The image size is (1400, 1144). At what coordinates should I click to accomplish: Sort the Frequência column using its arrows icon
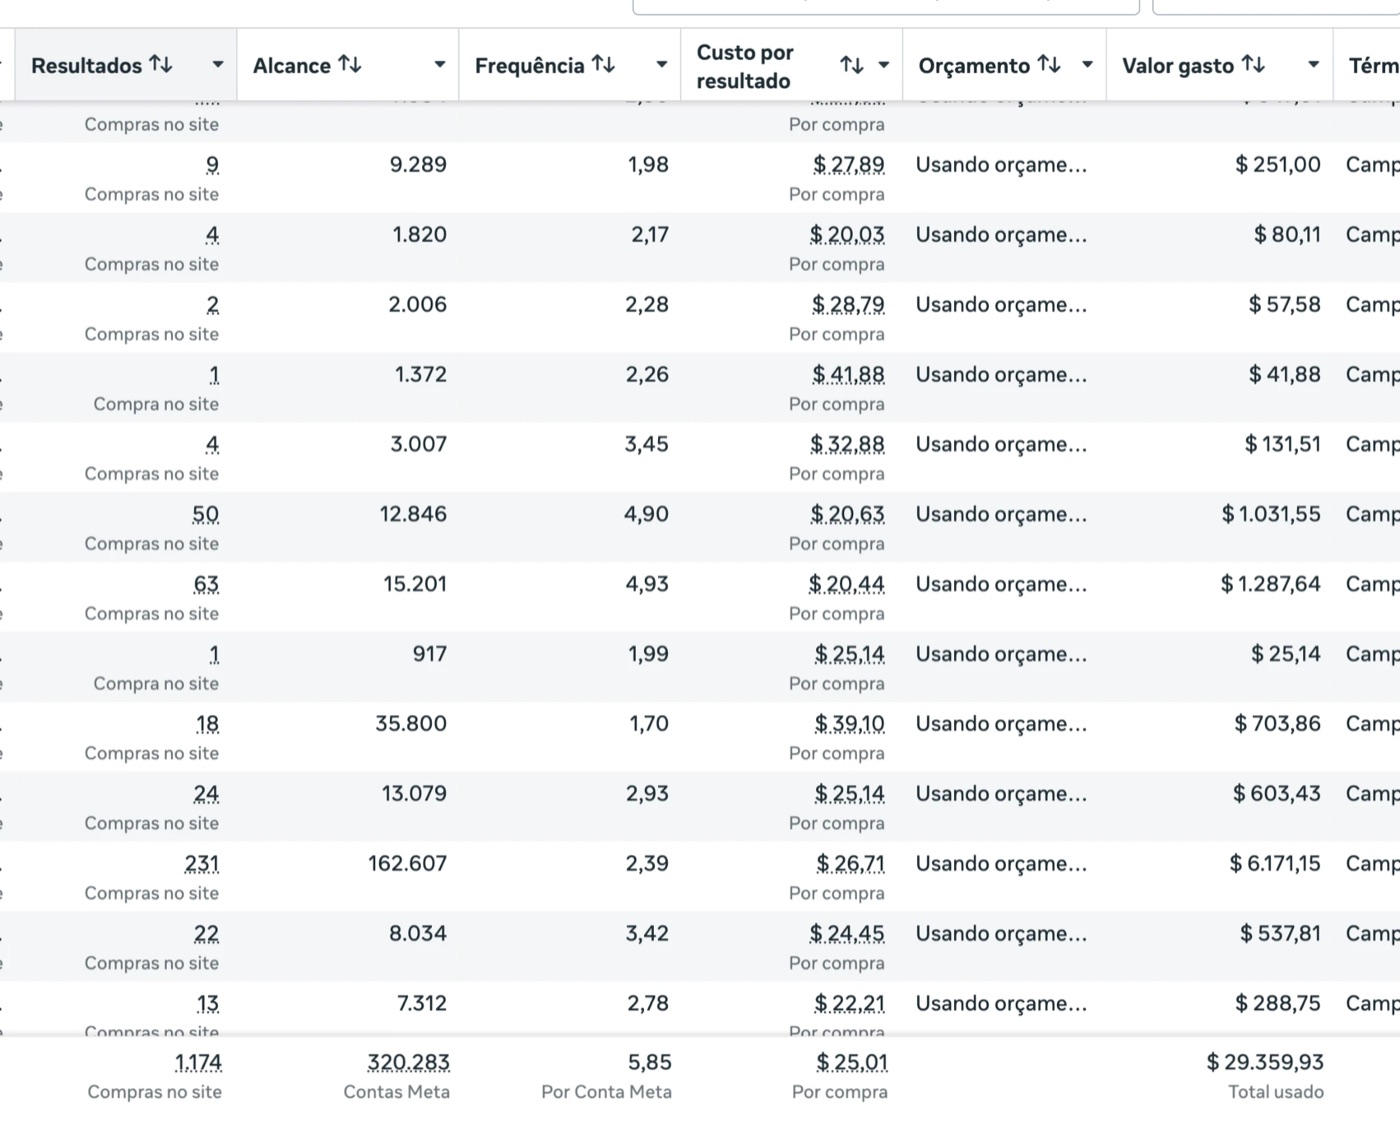point(603,65)
